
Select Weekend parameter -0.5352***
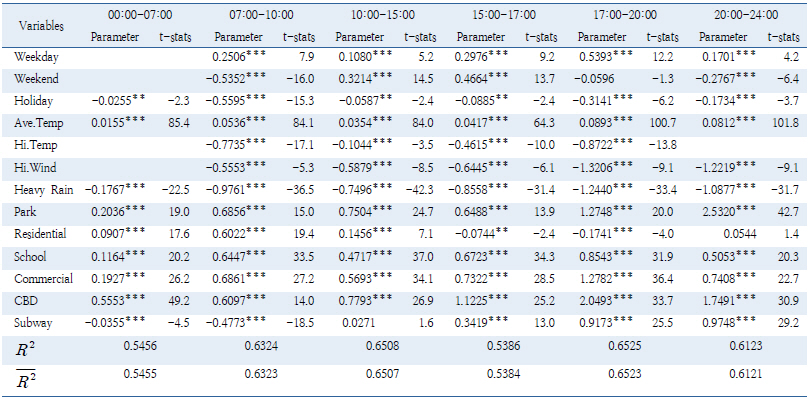tap(236, 78)
